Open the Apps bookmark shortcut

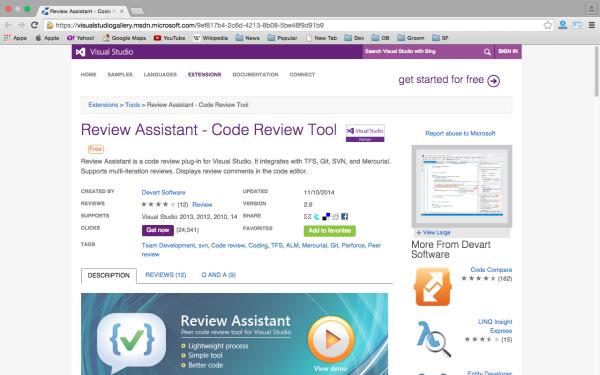(x=15, y=38)
